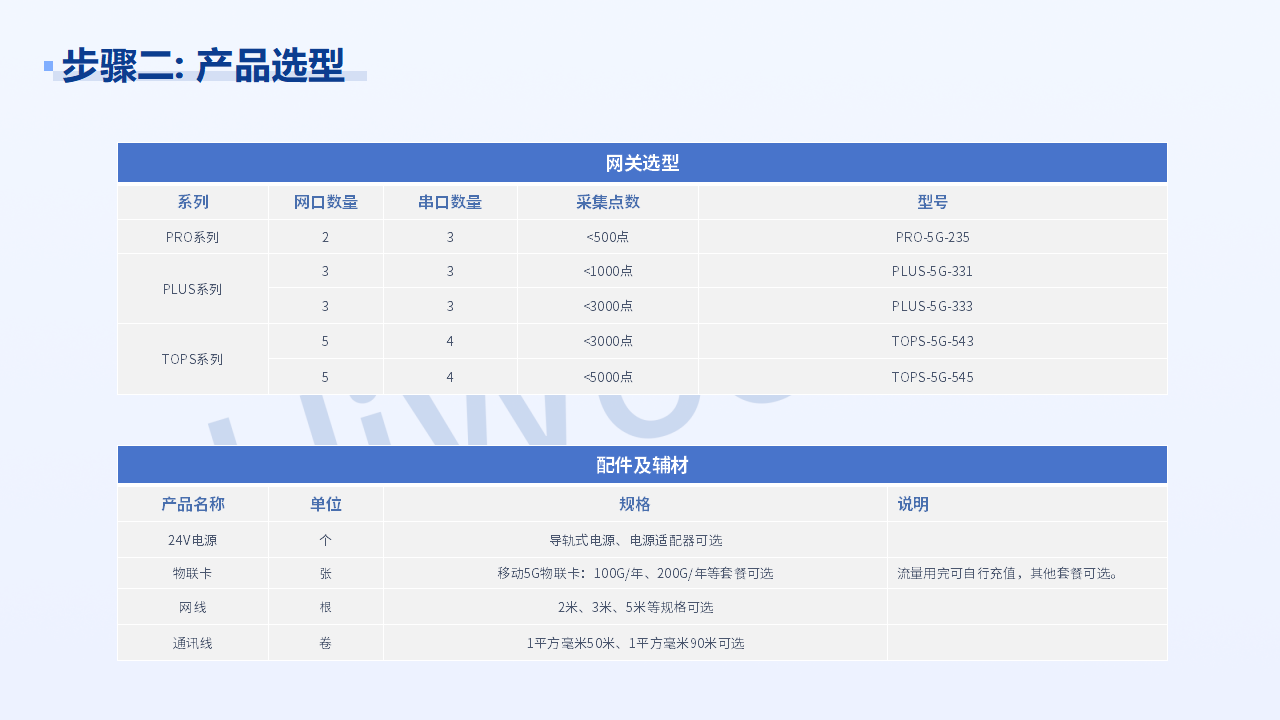Click the 2米、3米、5米等规格可选 spec
This screenshot has height=720, width=1280.
pos(635,607)
